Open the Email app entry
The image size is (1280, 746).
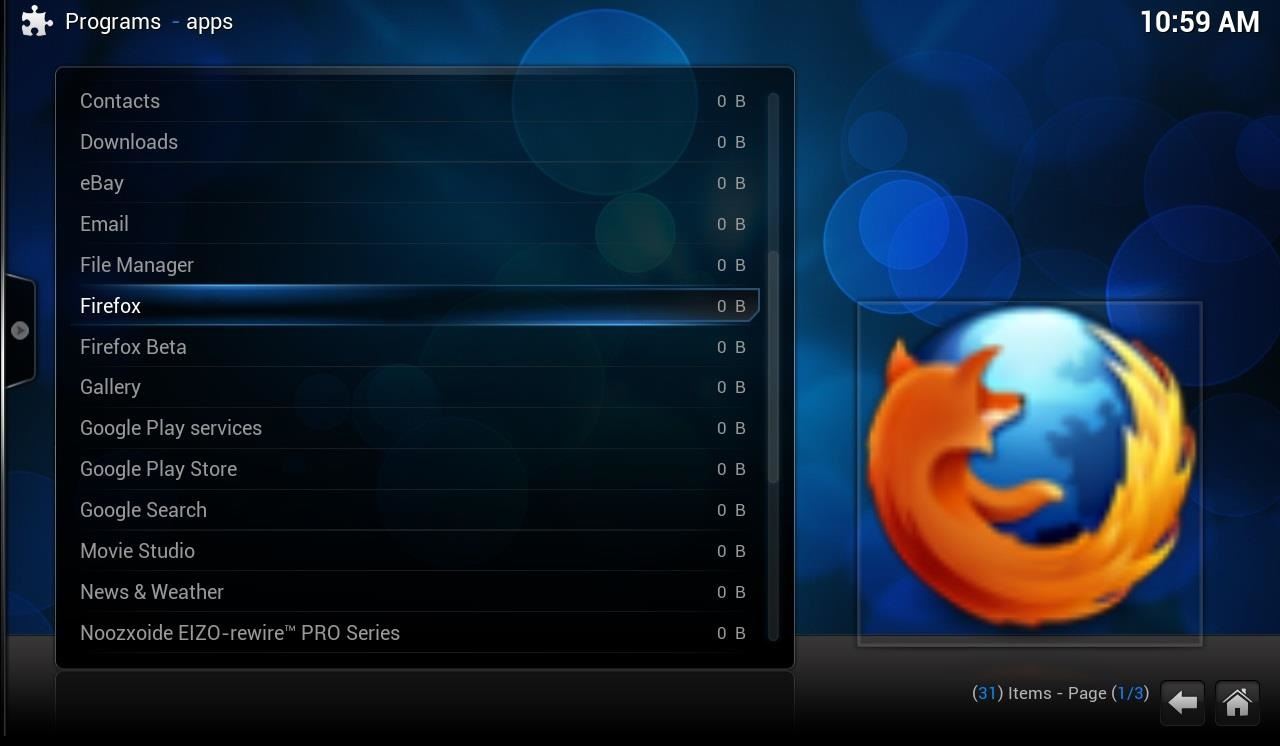pyautogui.click(x=414, y=224)
